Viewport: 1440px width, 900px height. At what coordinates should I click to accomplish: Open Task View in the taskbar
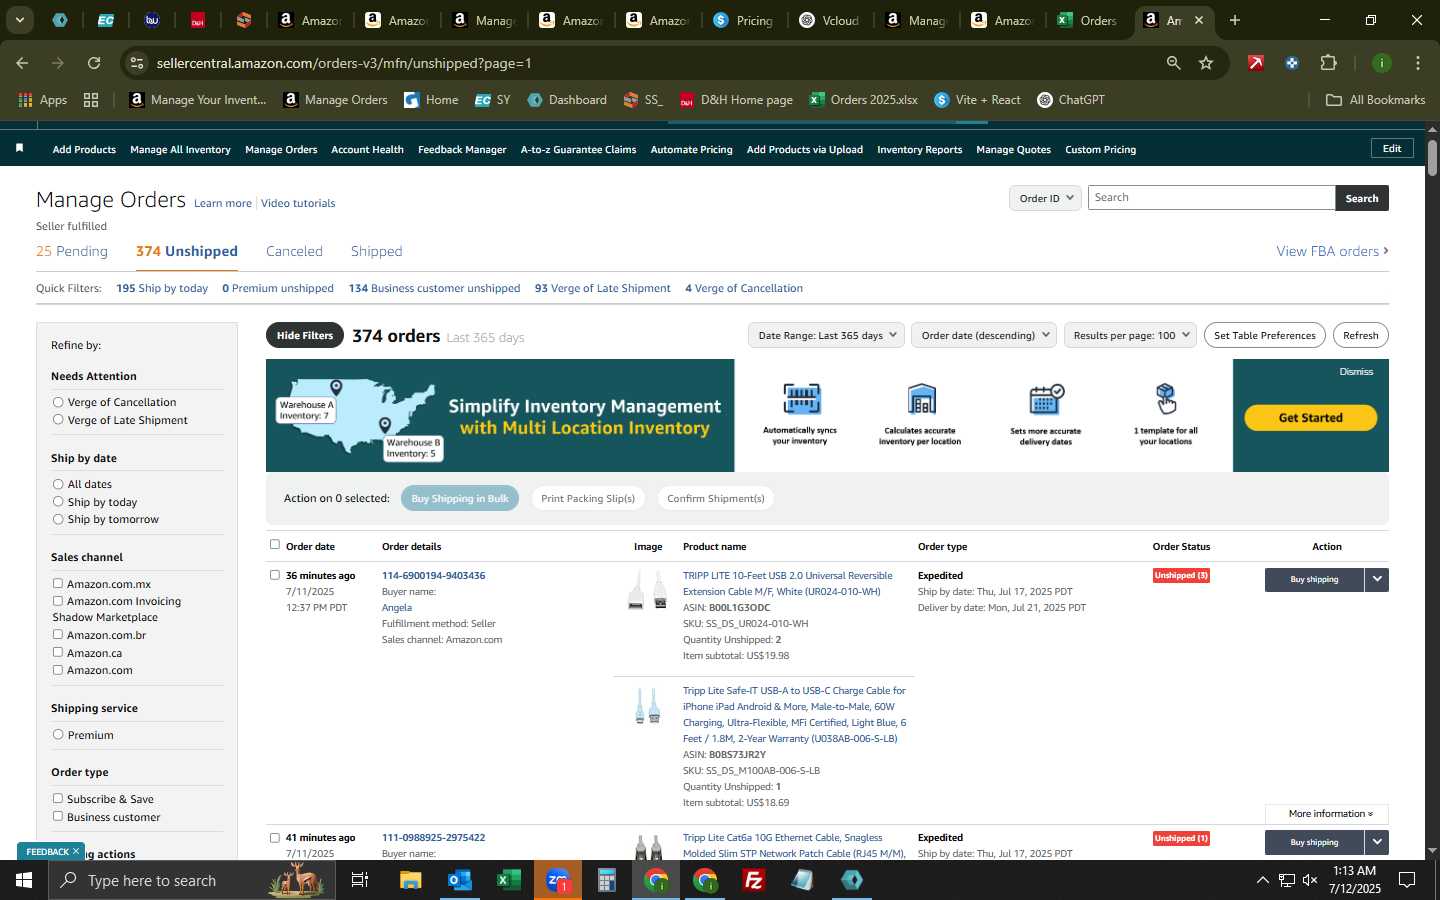360,880
